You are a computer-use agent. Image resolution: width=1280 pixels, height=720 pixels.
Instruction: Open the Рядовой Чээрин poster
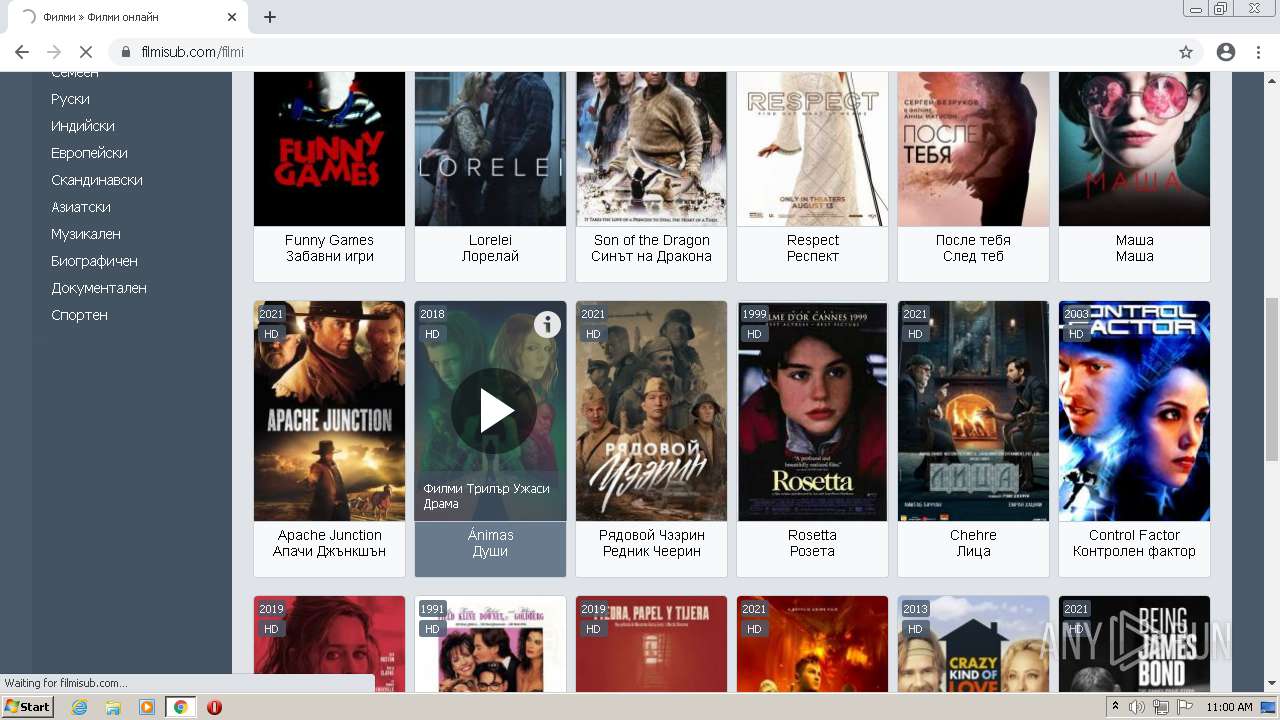(x=651, y=411)
